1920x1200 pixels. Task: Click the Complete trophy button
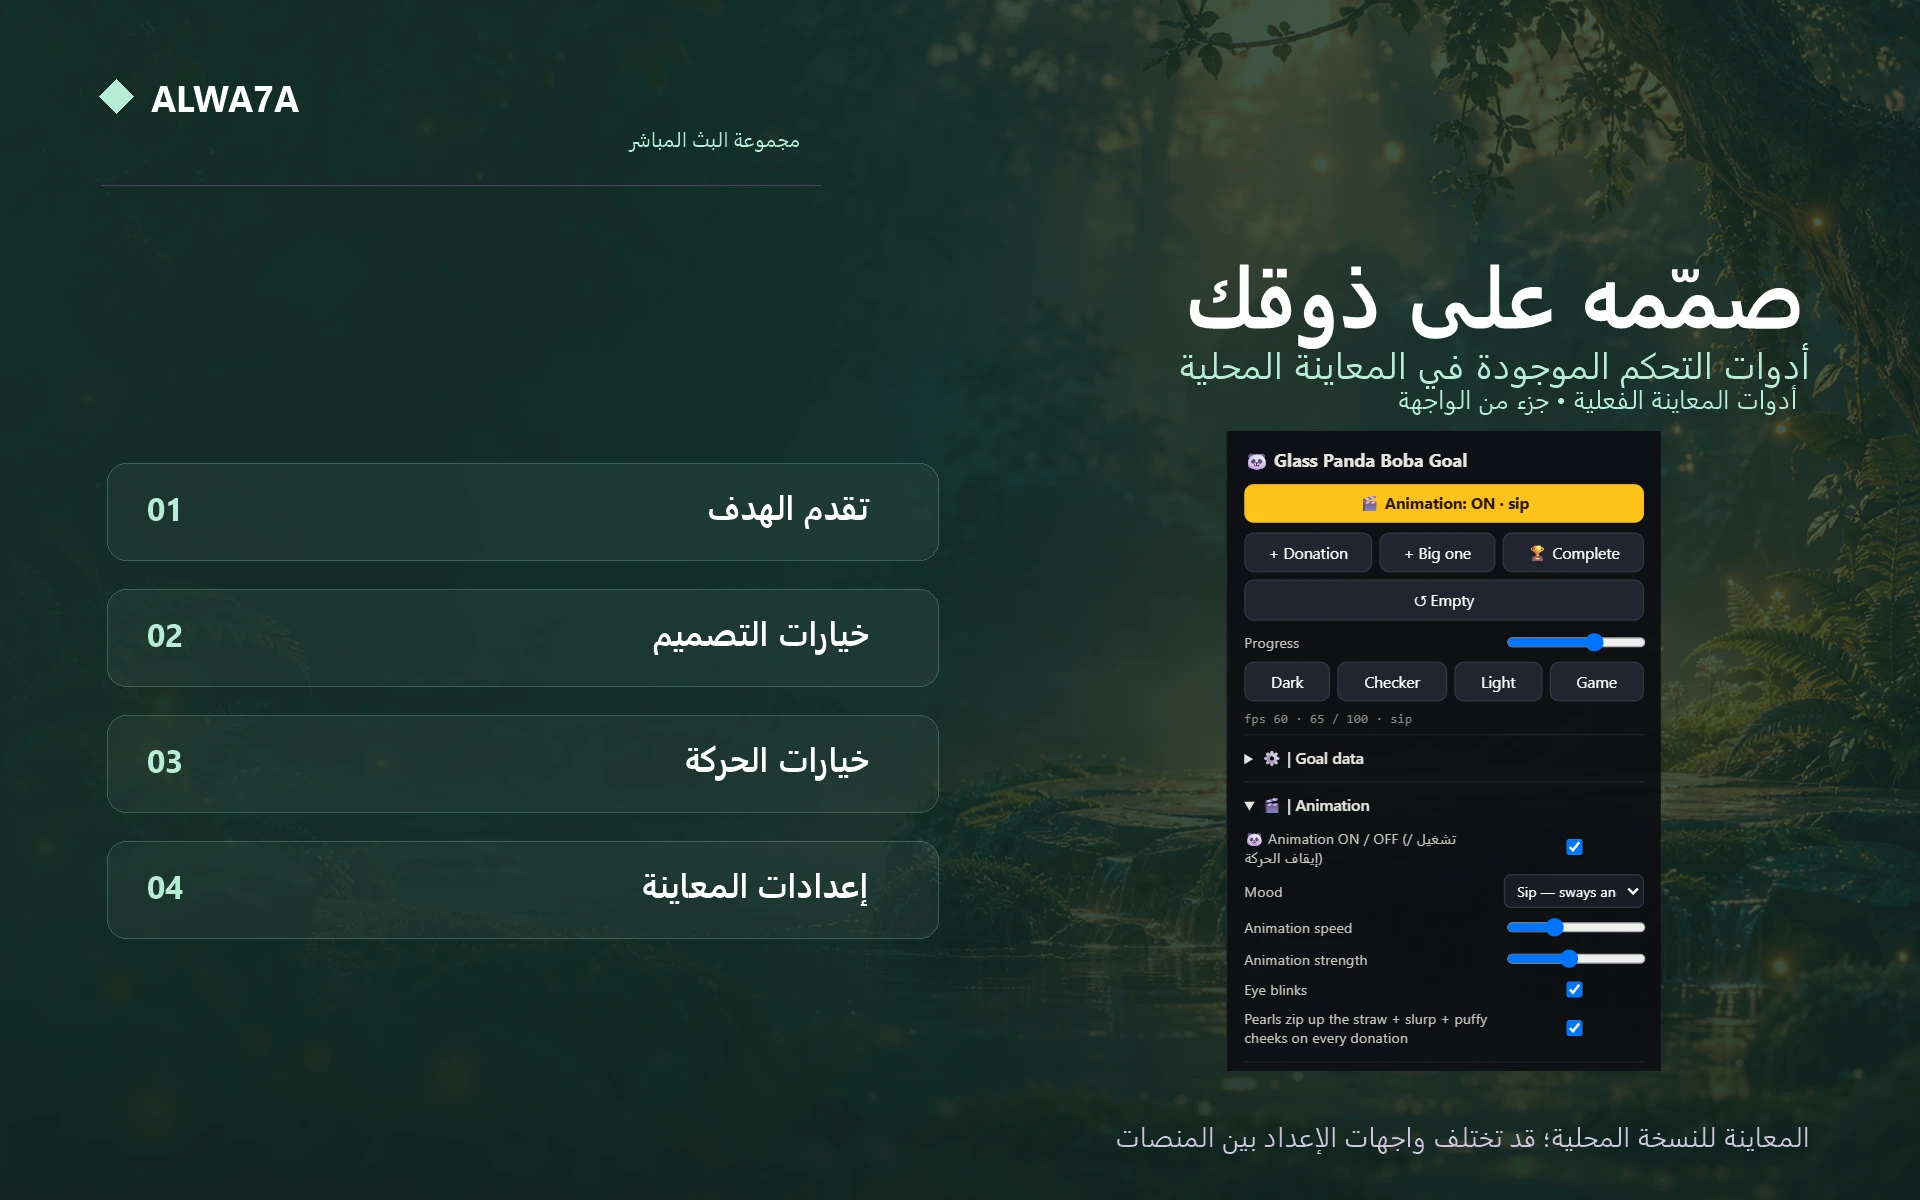pos(1573,553)
